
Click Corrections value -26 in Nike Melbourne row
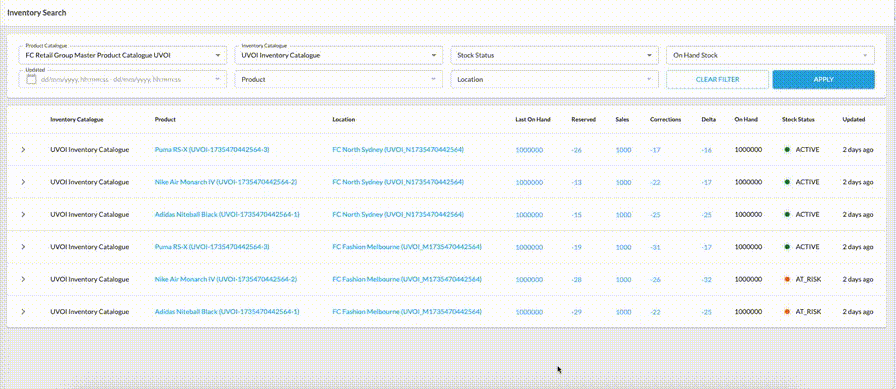pyautogui.click(x=655, y=279)
